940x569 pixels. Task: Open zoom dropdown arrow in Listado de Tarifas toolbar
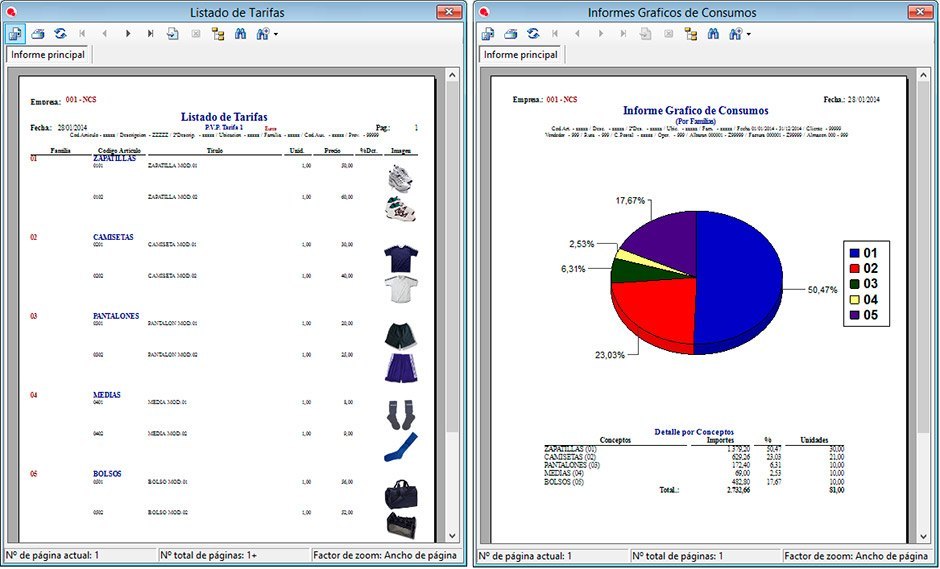275,34
